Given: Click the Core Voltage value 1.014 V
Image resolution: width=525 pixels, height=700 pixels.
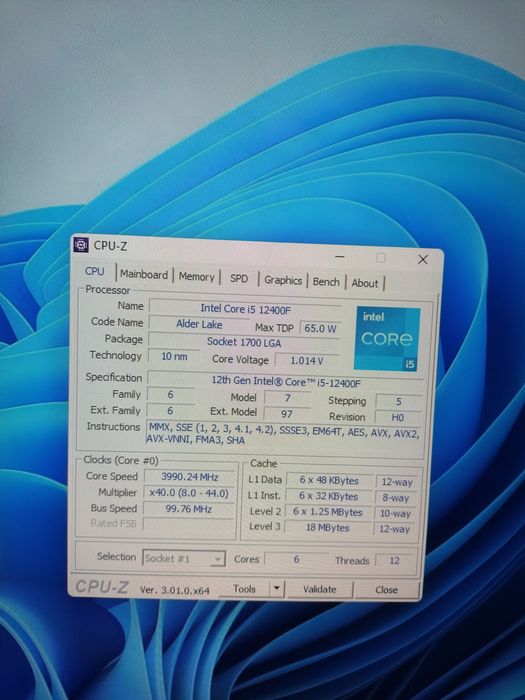Looking at the screenshot, I should point(307,360).
